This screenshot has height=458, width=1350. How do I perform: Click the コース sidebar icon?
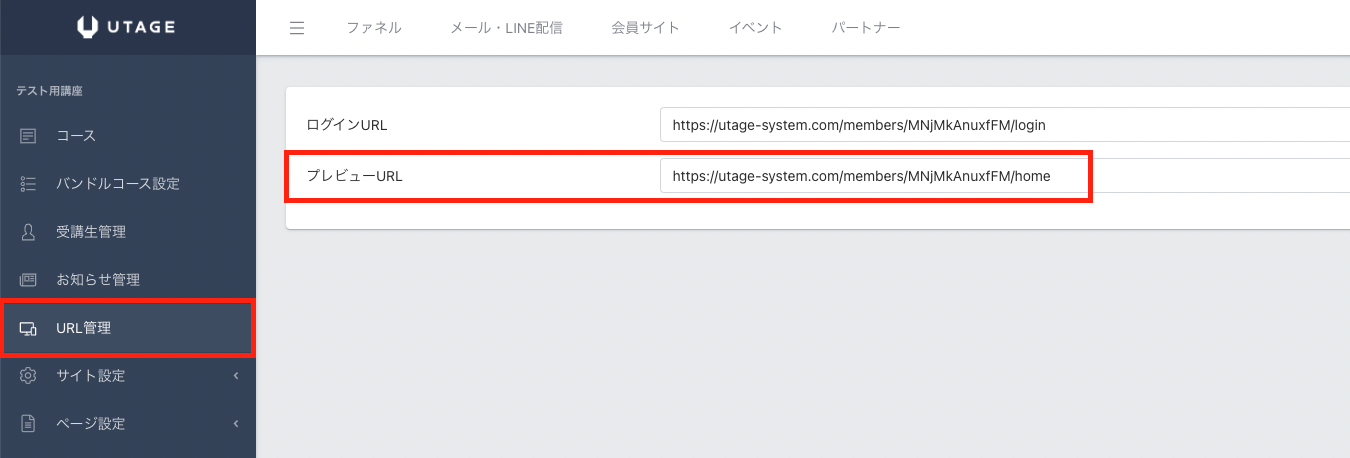(28, 135)
